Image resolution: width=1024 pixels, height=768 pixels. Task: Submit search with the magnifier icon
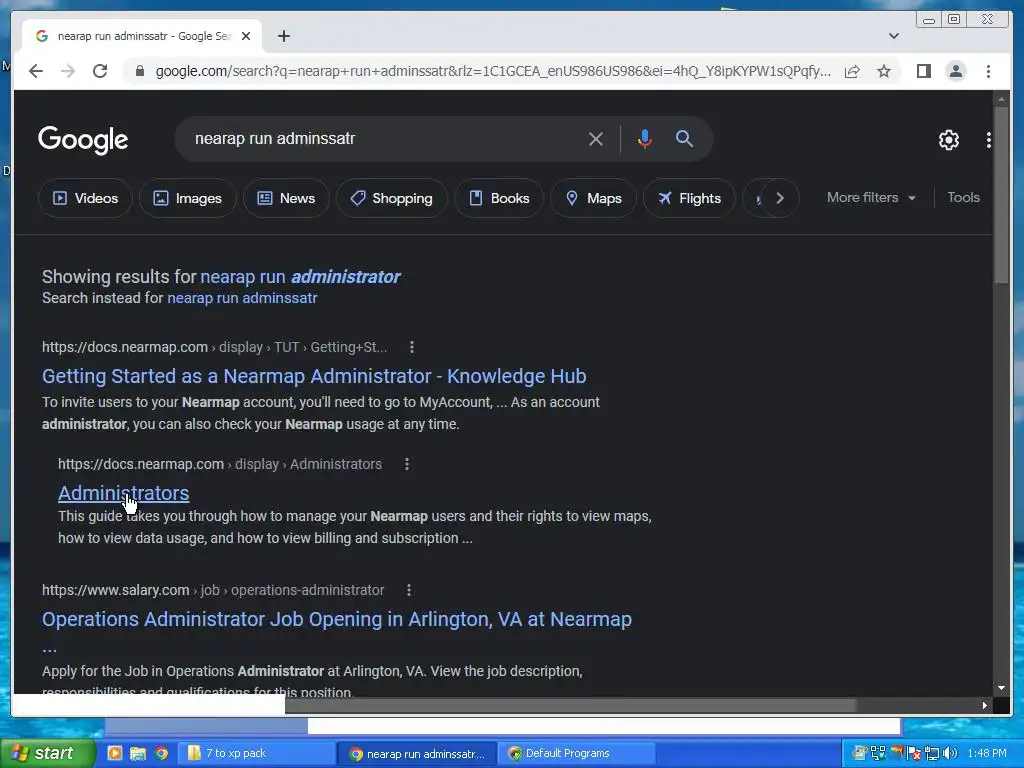pos(684,138)
